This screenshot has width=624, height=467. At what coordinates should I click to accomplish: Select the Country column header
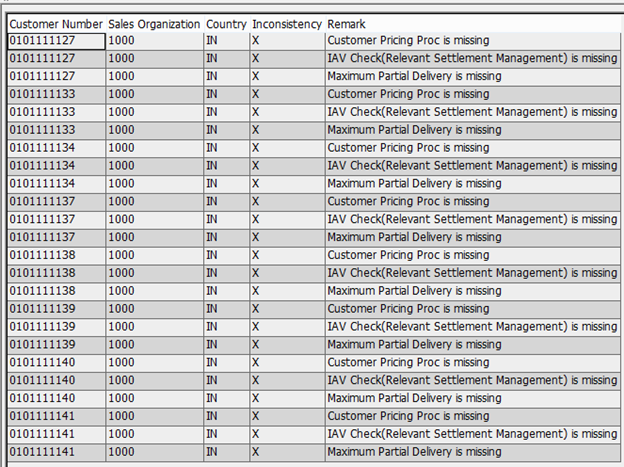click(226, 23)
